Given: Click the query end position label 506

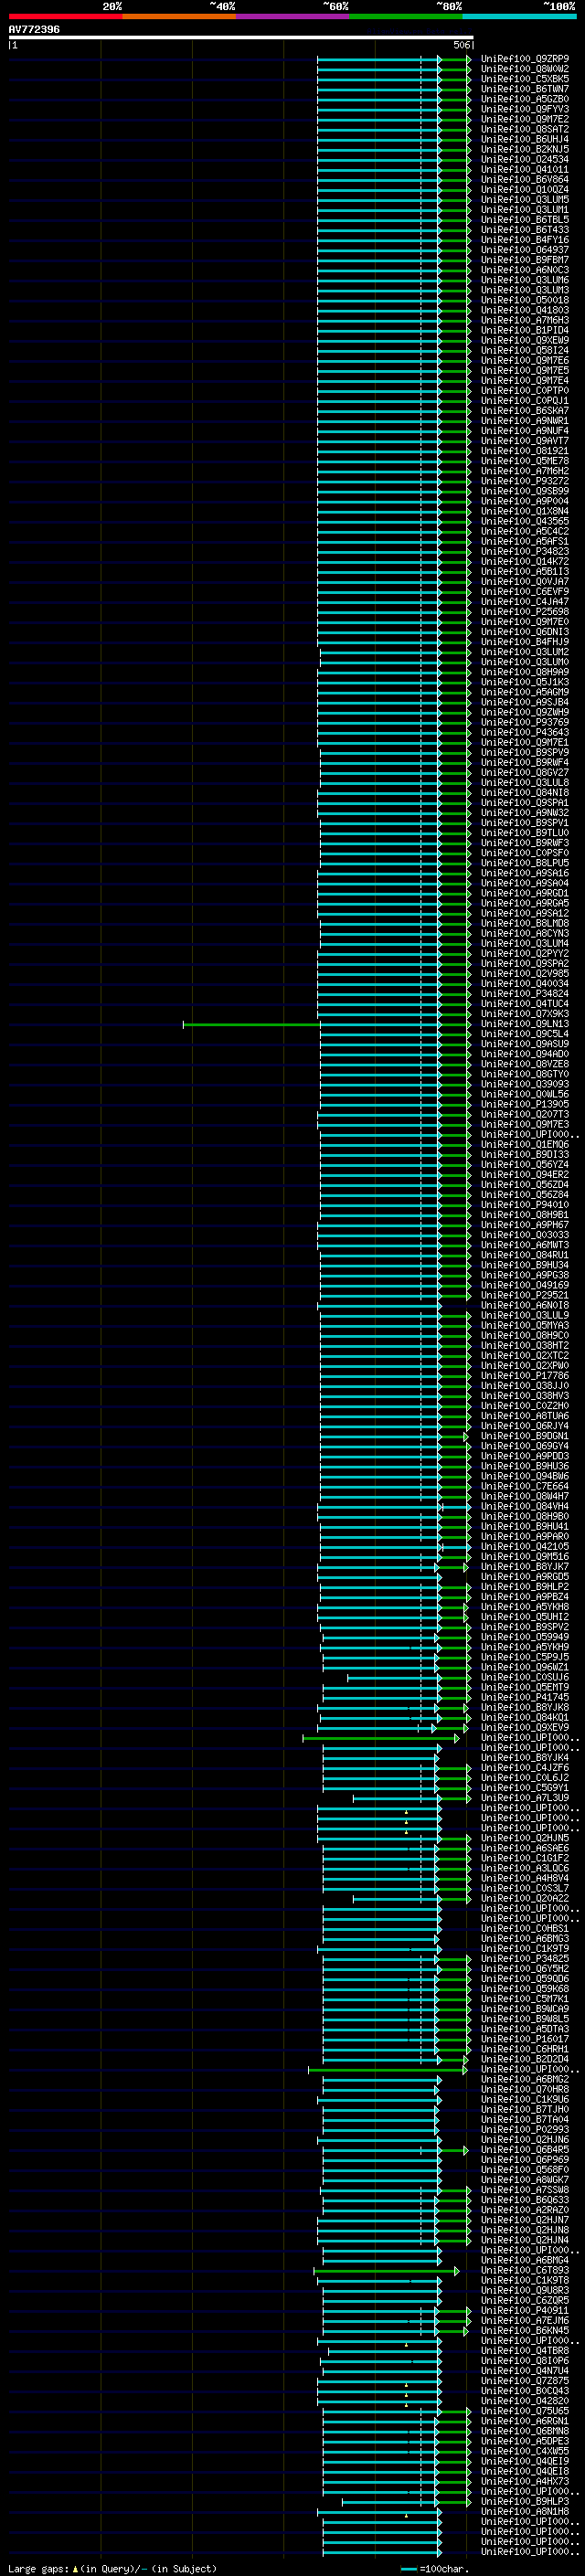Looking at the screenshot, I should coord(461,45).
